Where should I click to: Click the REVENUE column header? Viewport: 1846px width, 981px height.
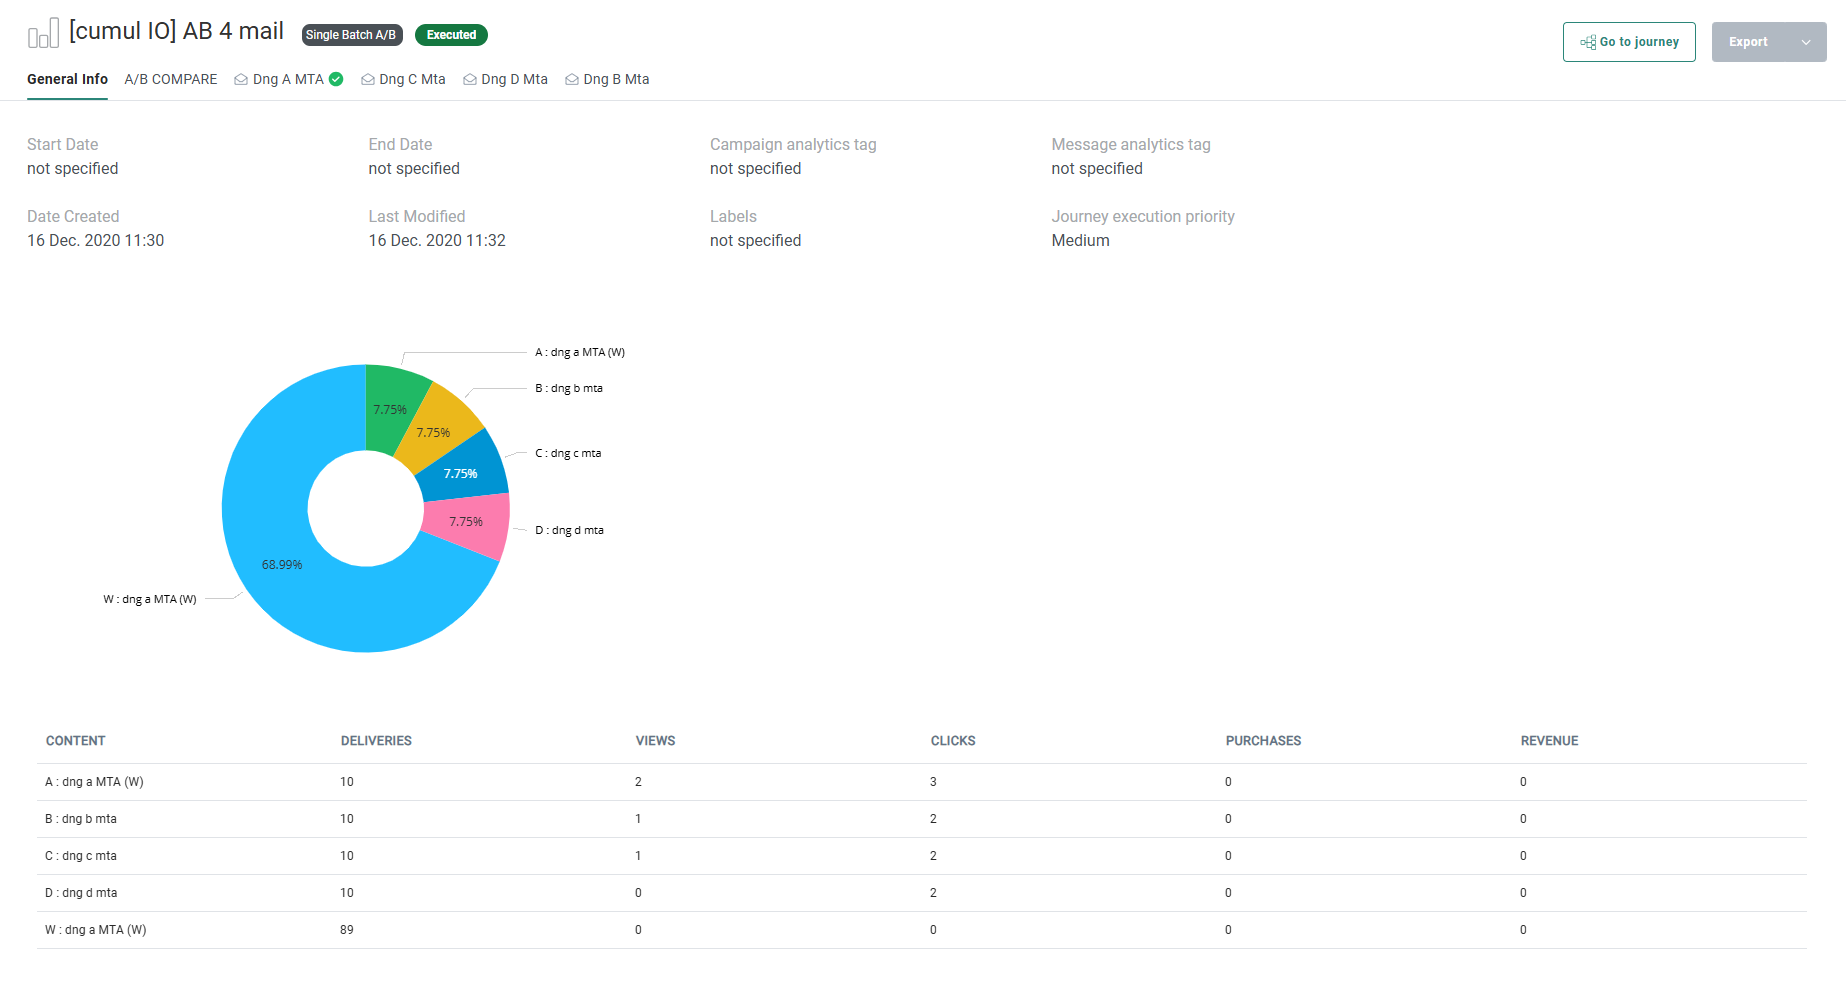coord(1549,741)
